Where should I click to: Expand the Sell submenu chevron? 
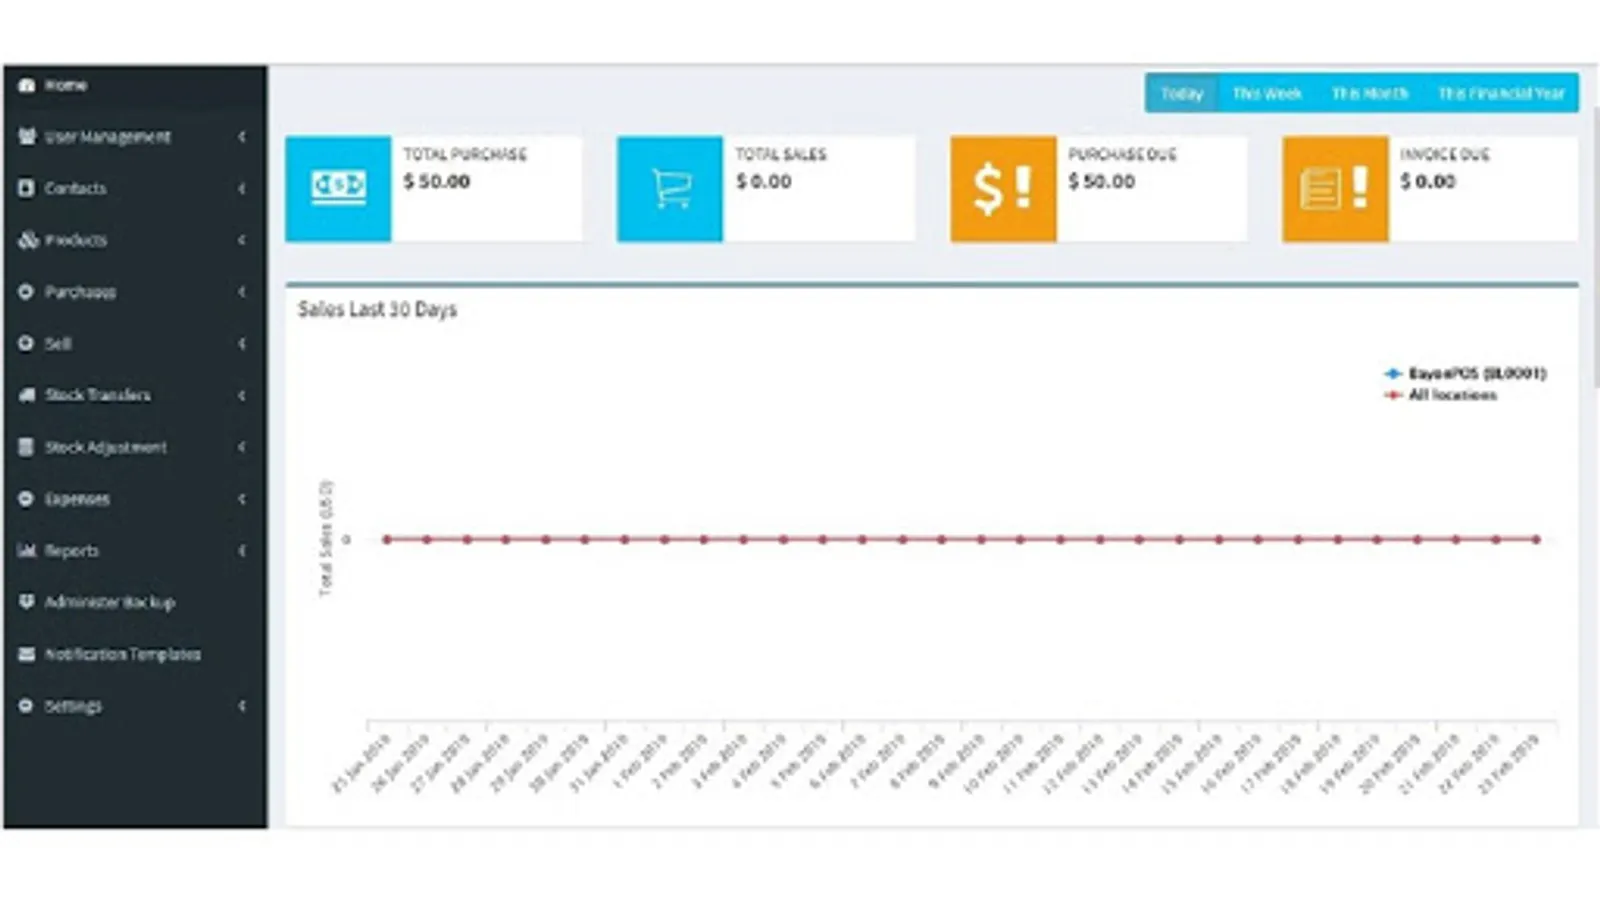click(x=242, y=343)
